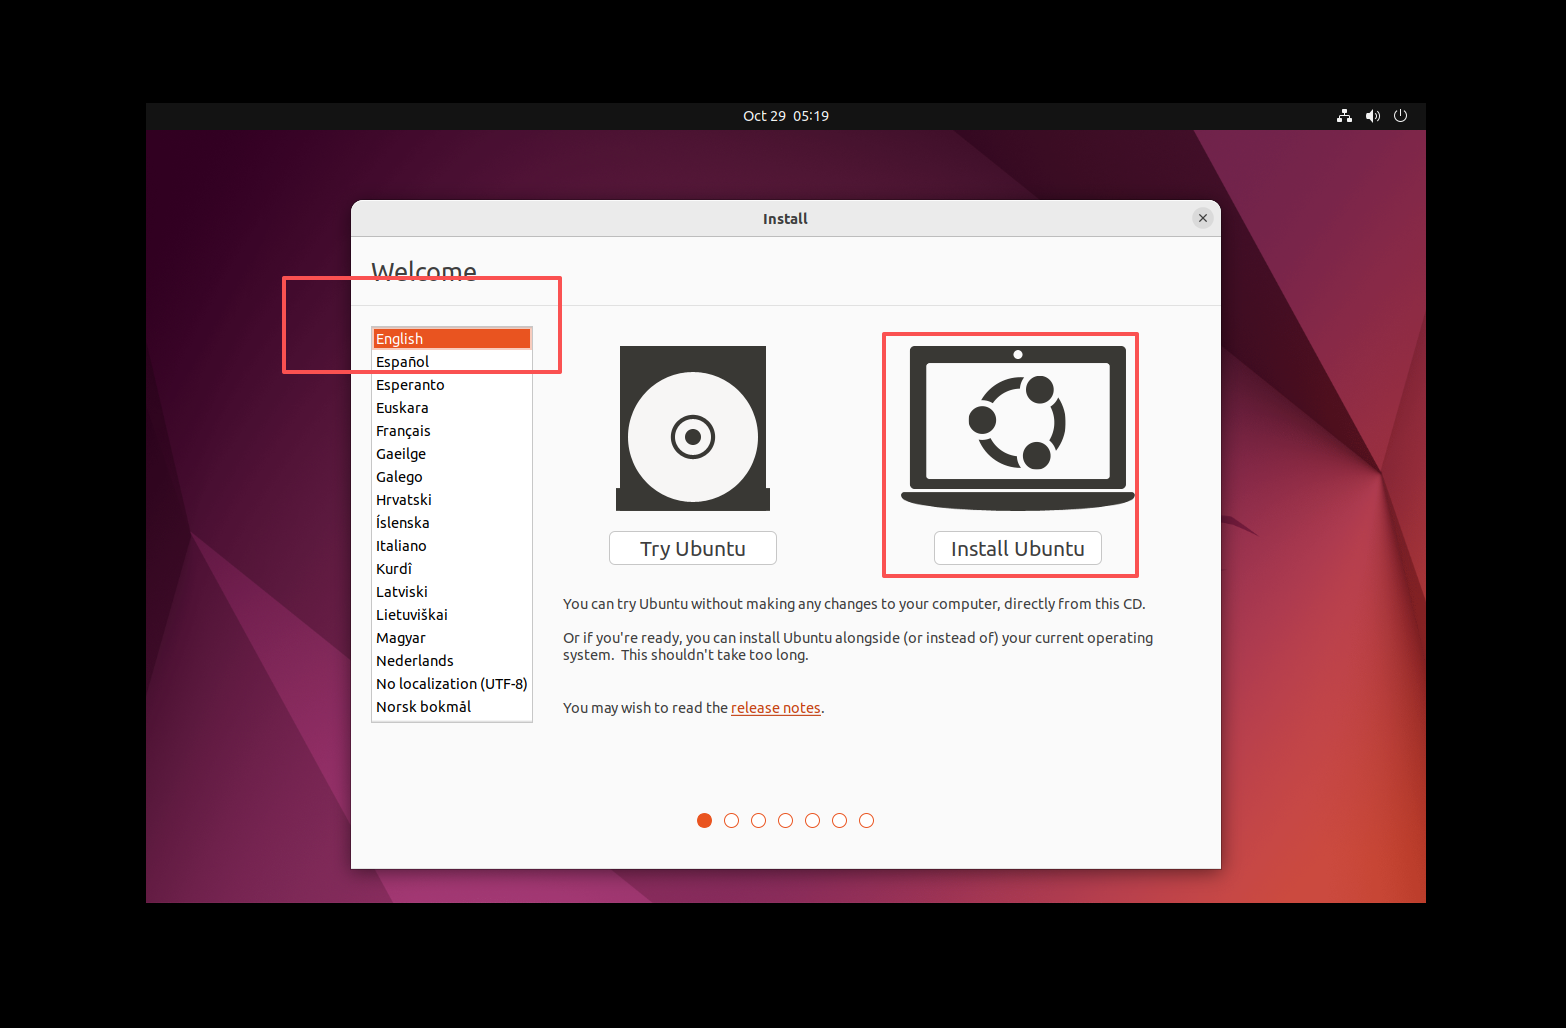Click the CD disc Try Ubuntu image

coord(693,428)
